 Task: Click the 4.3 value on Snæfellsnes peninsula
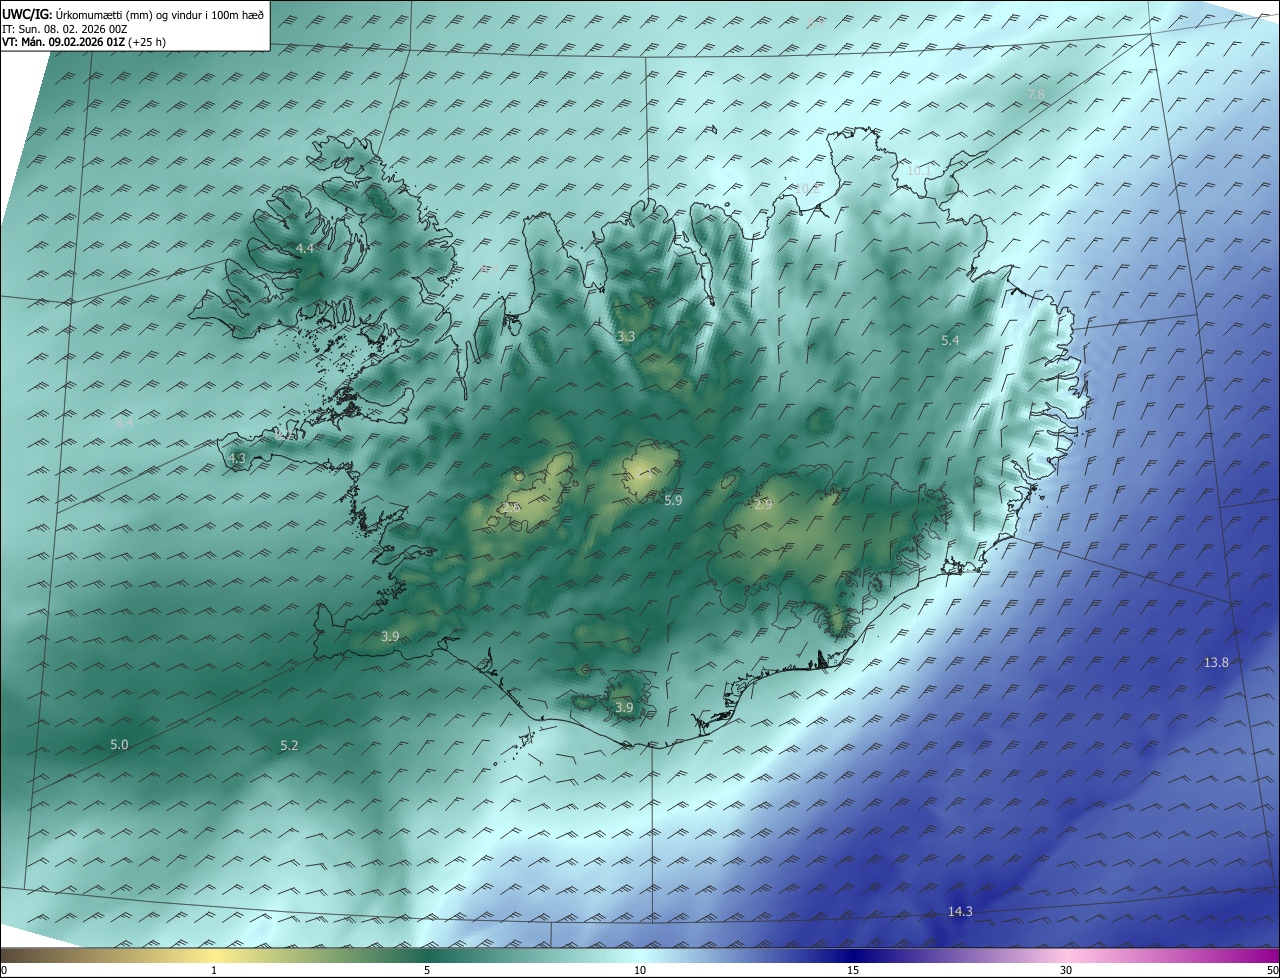coord(237,458)
